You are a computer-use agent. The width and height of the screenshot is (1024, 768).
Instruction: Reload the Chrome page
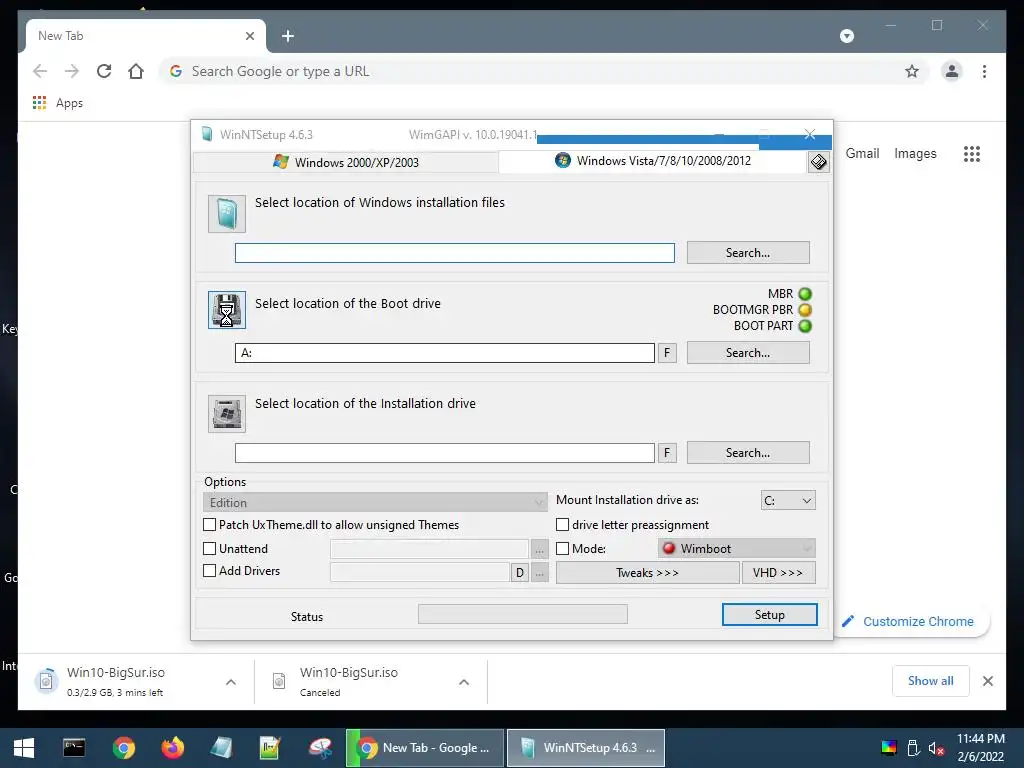coord(104,71)
